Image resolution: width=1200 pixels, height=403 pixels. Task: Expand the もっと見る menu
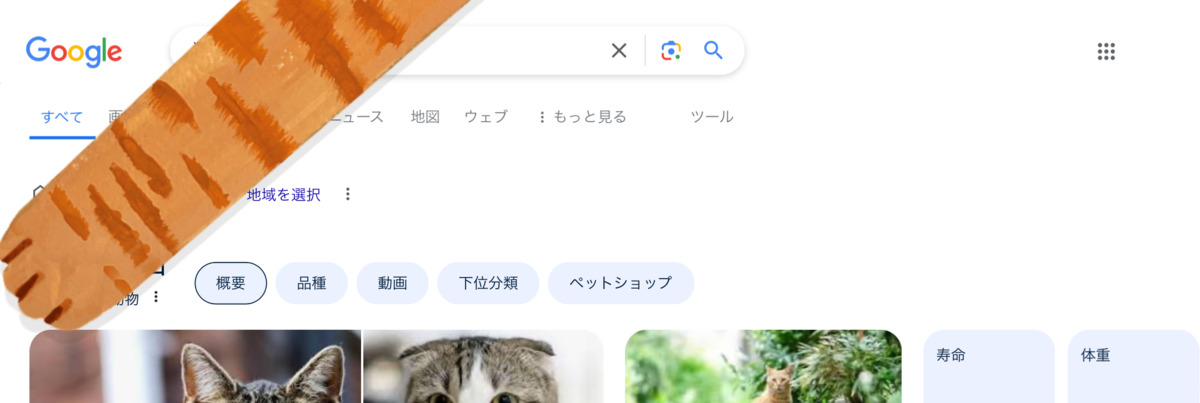point(582,117)
